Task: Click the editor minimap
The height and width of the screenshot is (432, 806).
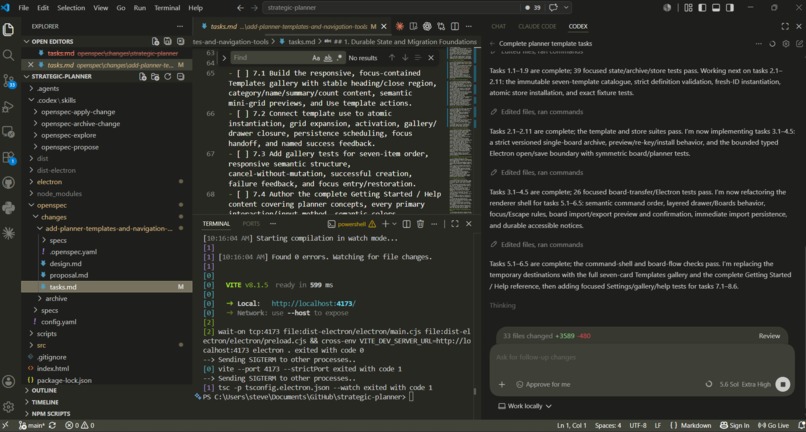Action: tap(462, 129)
